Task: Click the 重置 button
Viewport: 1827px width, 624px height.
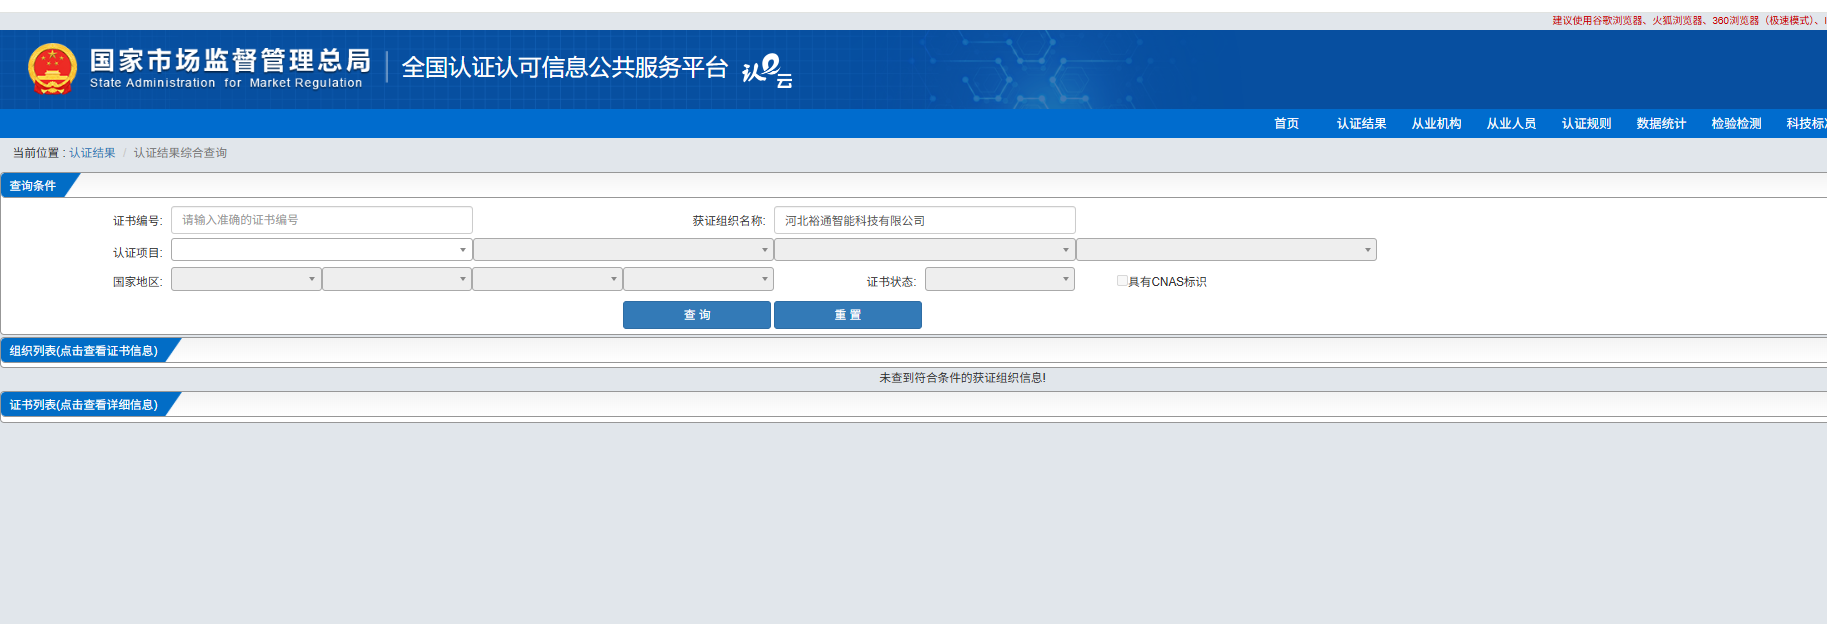Action: [848, 315]
